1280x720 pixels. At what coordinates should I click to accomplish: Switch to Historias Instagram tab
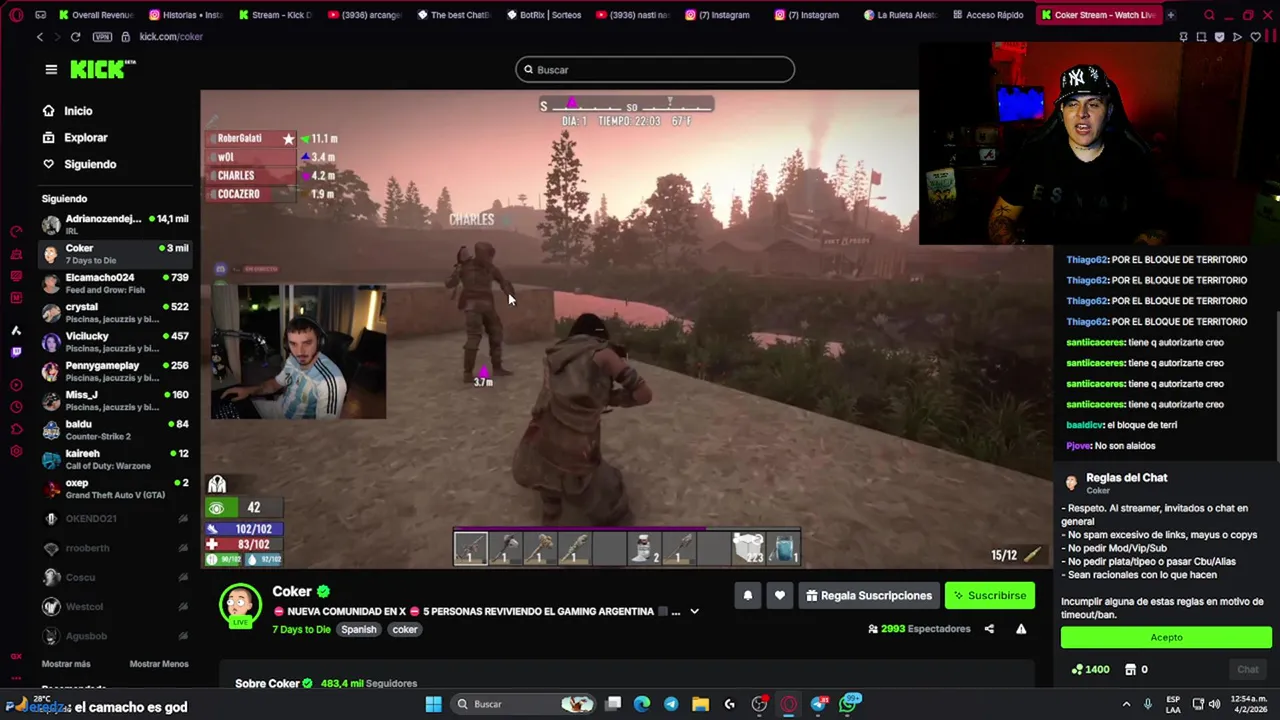point(186,15)
